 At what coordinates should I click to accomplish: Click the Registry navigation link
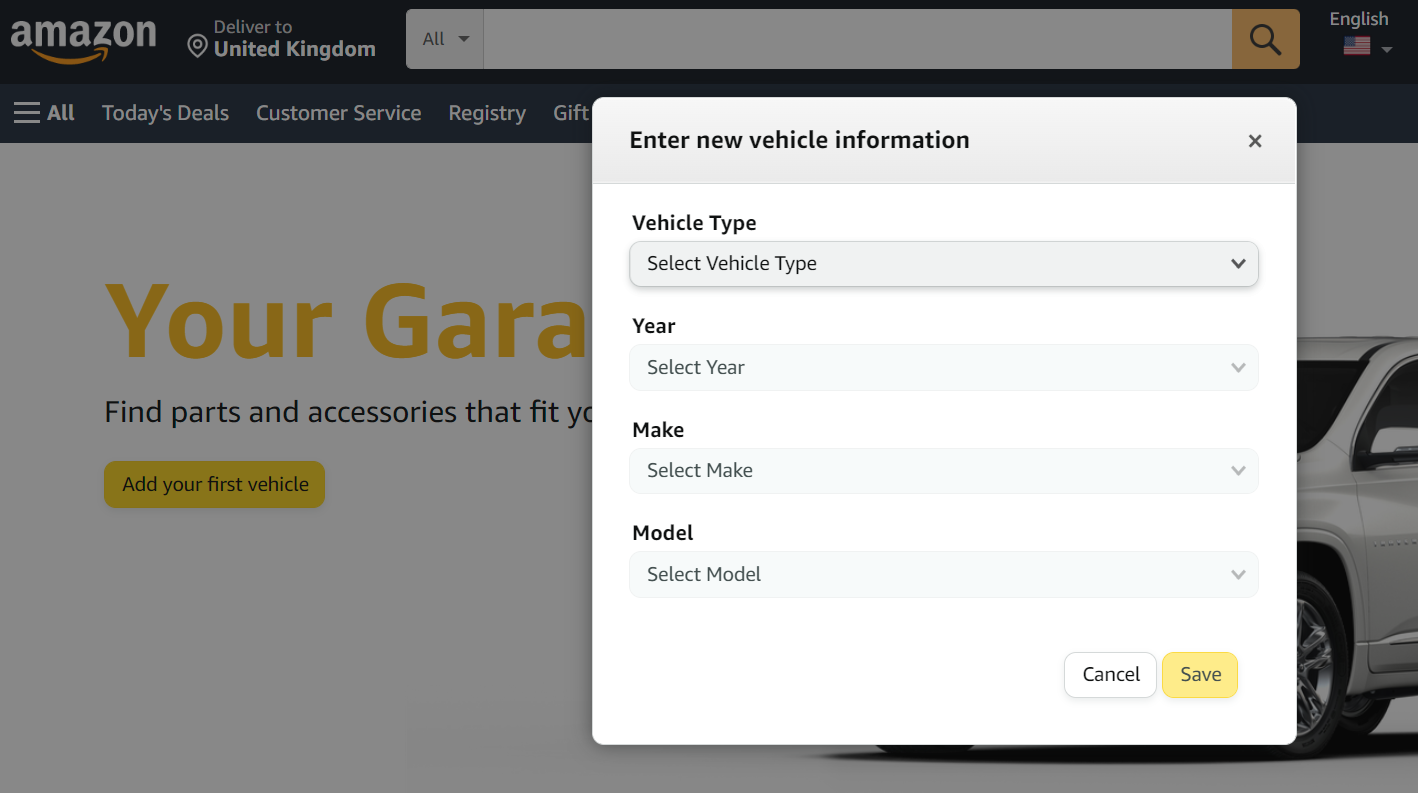(487, 113)
